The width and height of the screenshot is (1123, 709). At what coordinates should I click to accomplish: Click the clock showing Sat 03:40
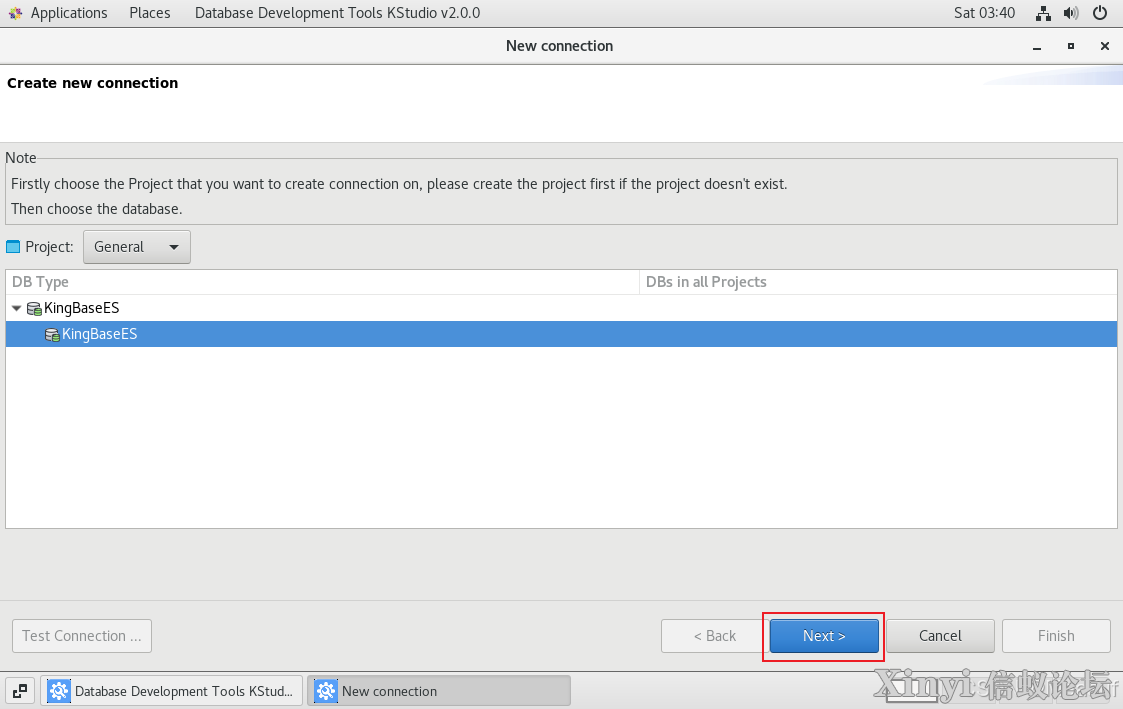pos(984,13)
